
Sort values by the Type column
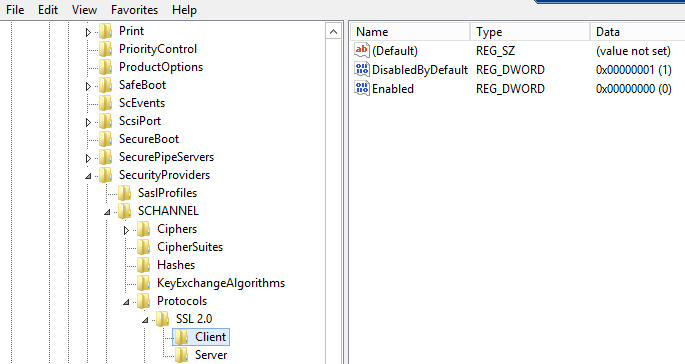530,32
